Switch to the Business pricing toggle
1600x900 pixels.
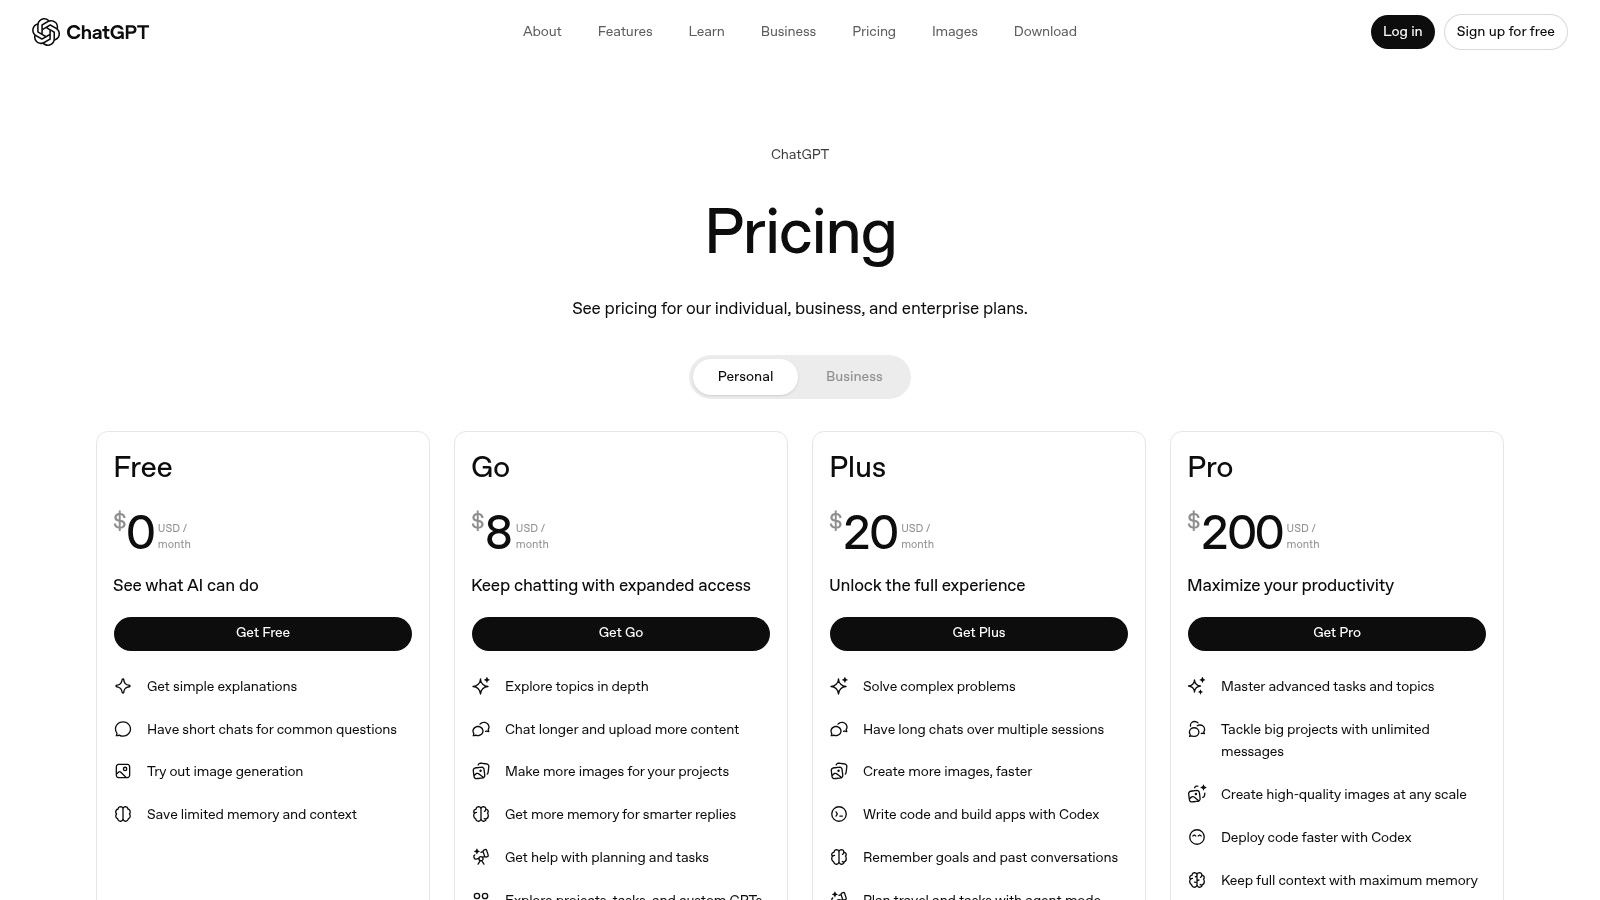(x=854, y=376)
